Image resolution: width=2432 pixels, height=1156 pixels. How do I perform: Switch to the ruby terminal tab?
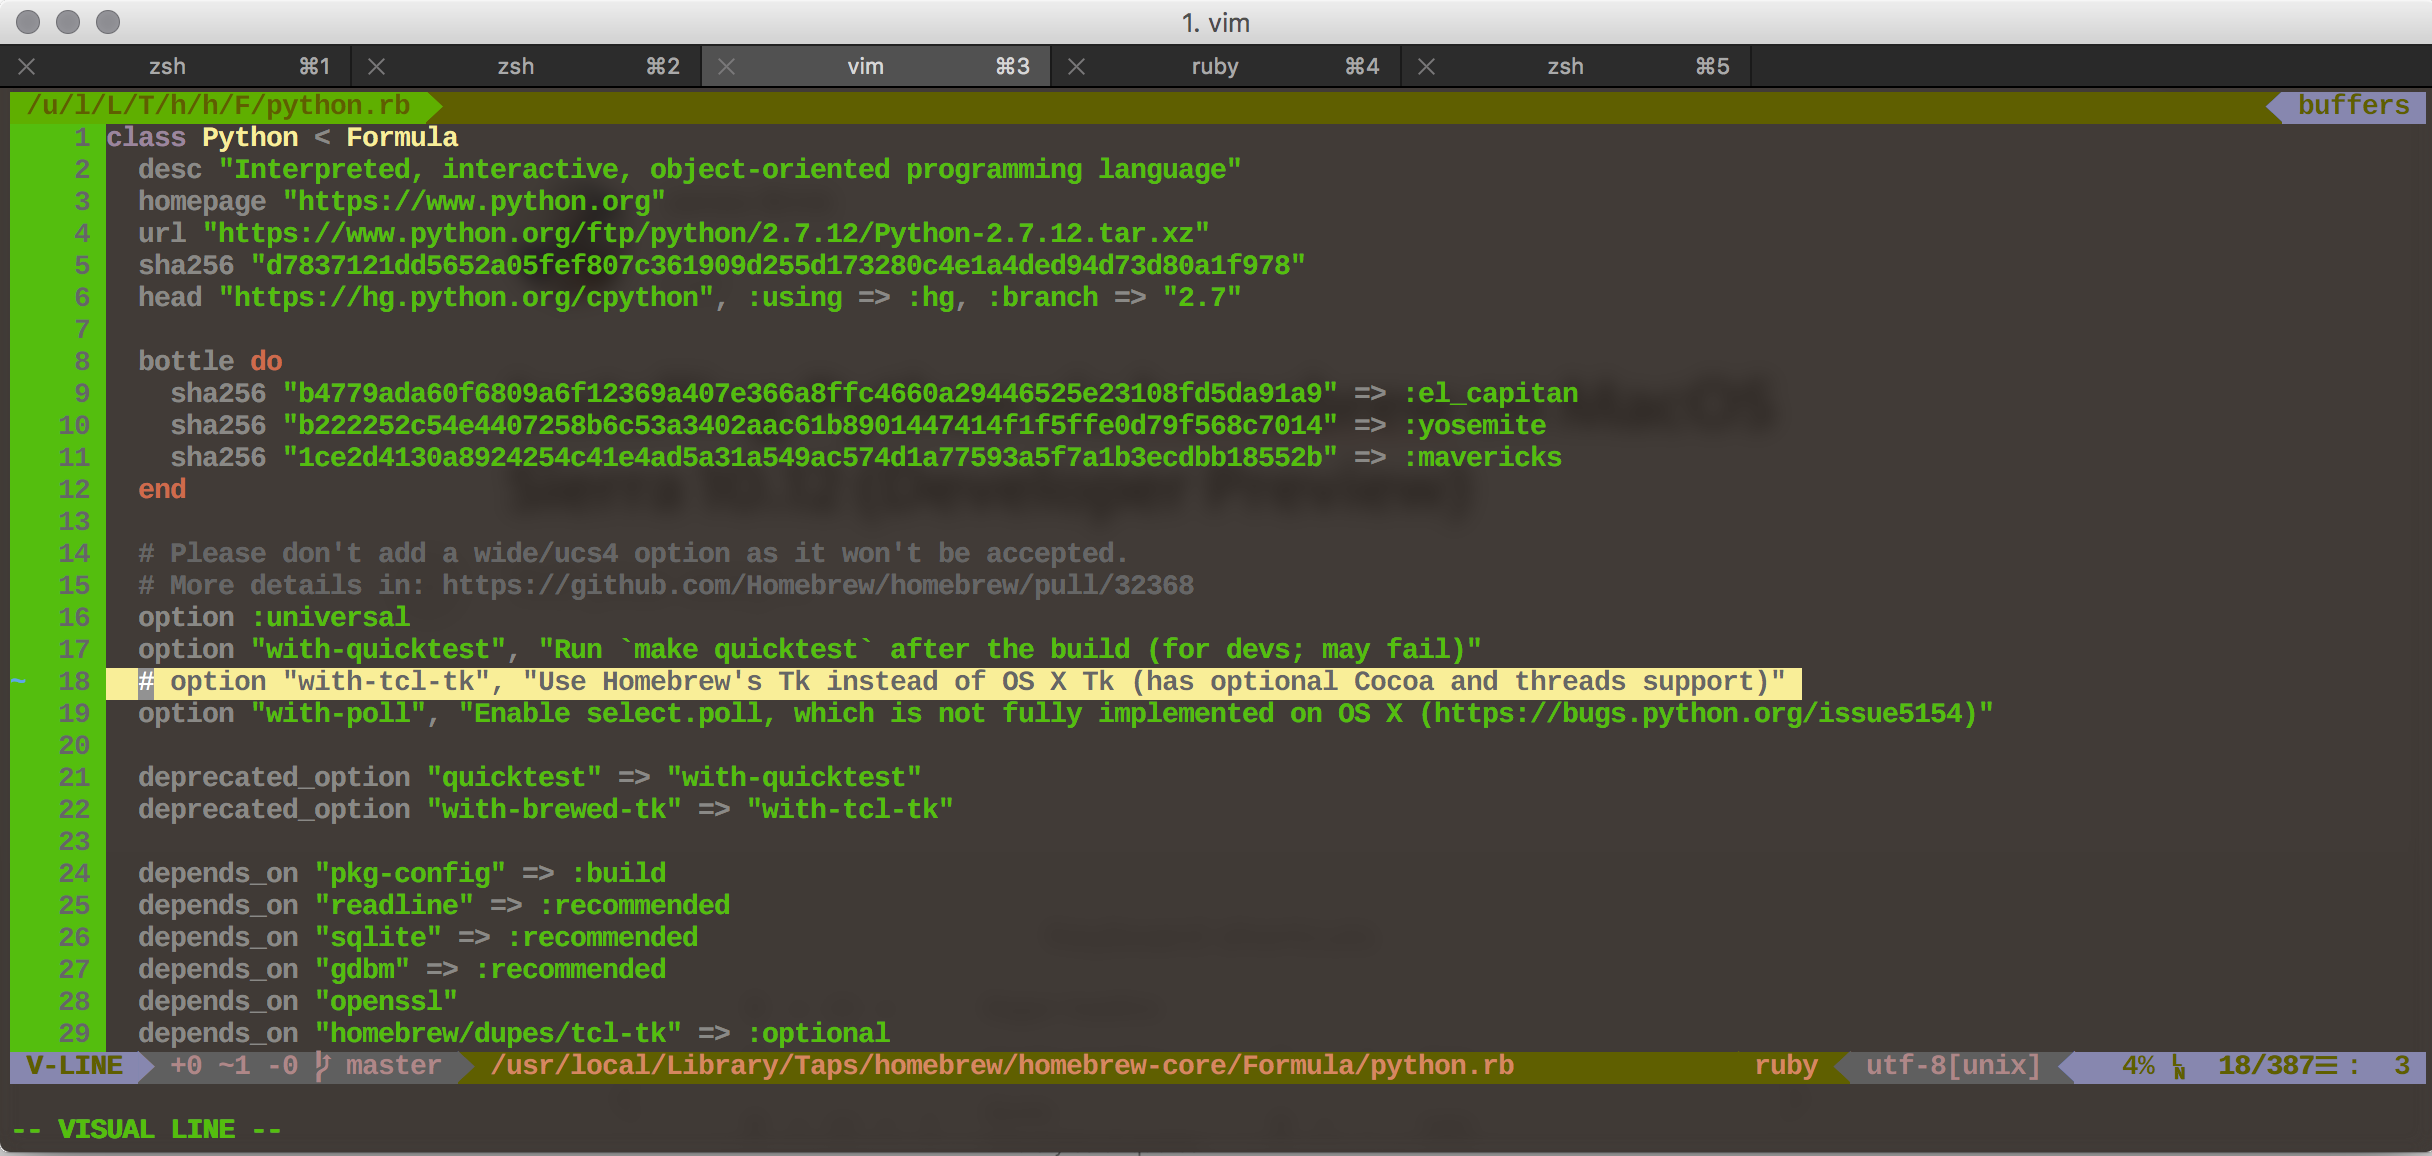coord(1214,67)
